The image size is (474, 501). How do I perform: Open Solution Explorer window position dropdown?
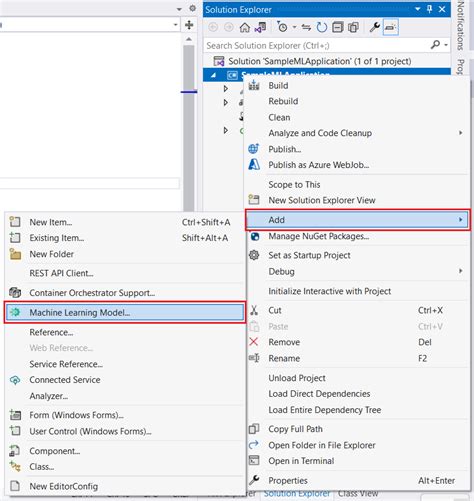click(x=418, y=9)
